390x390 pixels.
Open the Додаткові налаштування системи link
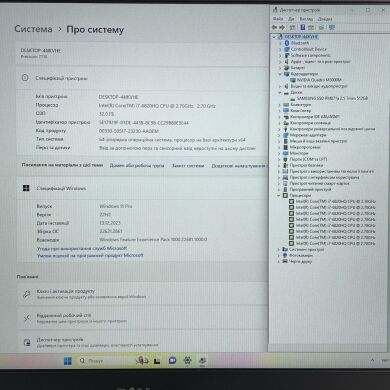coord(239,165)
